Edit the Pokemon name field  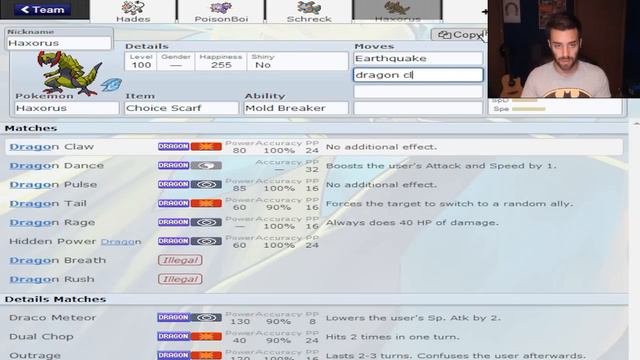coord(67,108)
